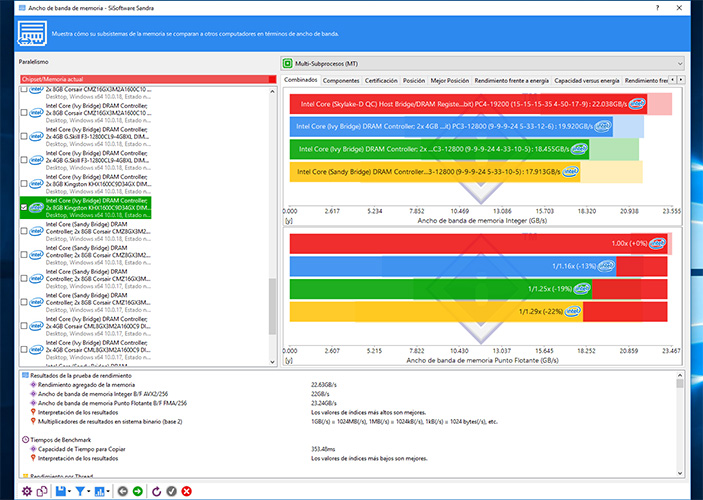Screen dimensions: 703x500
Task: Select the Combinados tab
Action: tap(301, 80)
